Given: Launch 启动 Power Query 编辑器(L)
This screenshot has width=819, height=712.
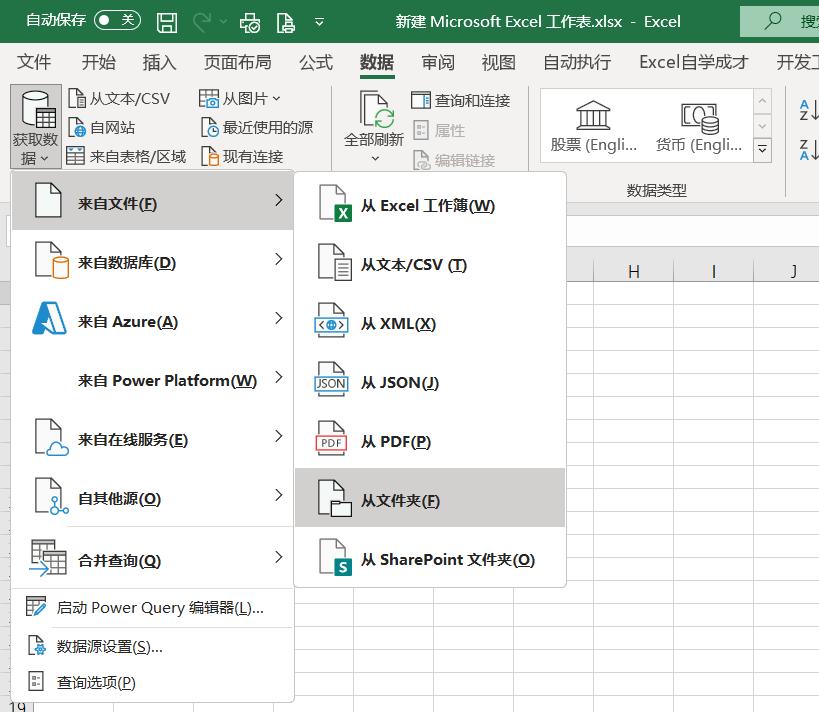Looking at the screenshot, I should tap(152, 608).
